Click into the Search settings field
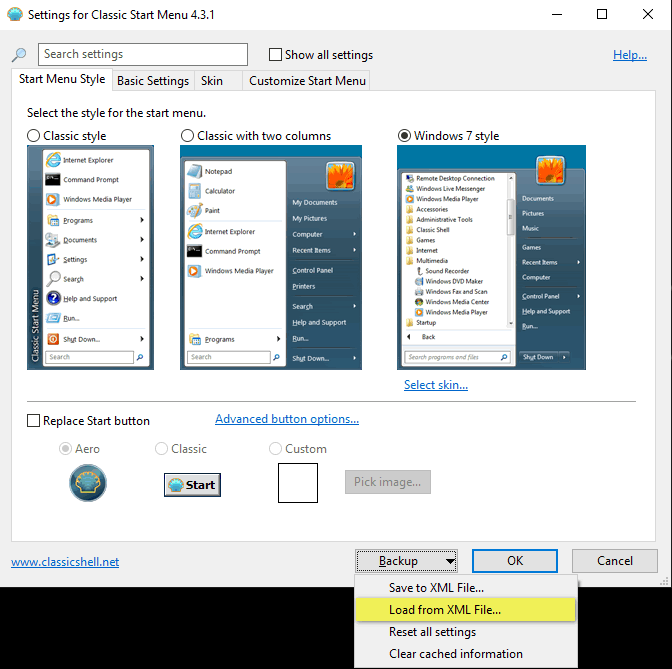Screen dimensions: 672x669 tap(143, 54)
